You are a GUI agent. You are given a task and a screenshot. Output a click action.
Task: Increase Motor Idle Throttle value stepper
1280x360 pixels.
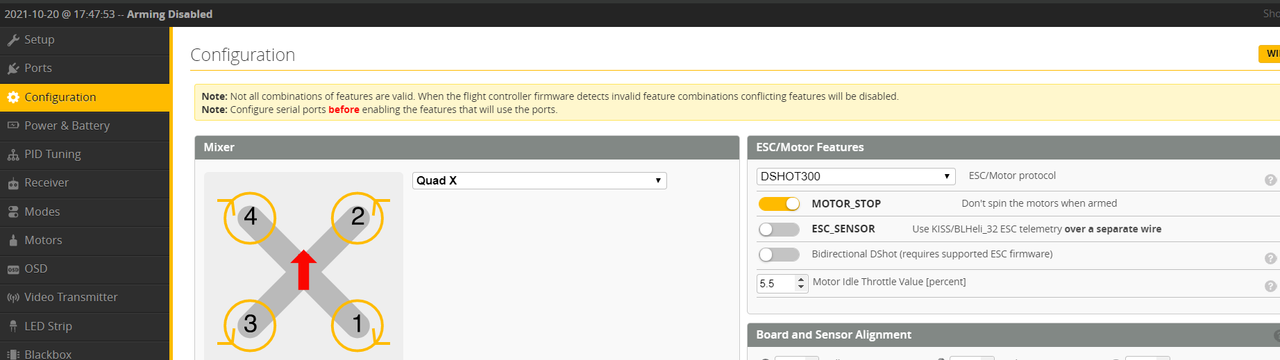coord(801,279)
